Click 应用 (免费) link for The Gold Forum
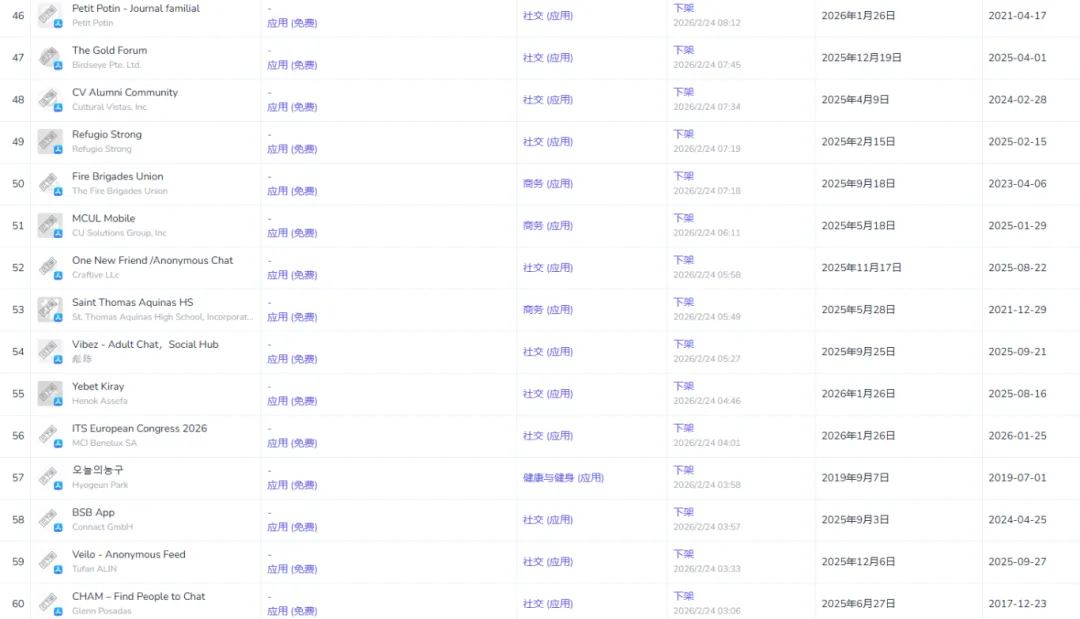 tap(292, 65)
